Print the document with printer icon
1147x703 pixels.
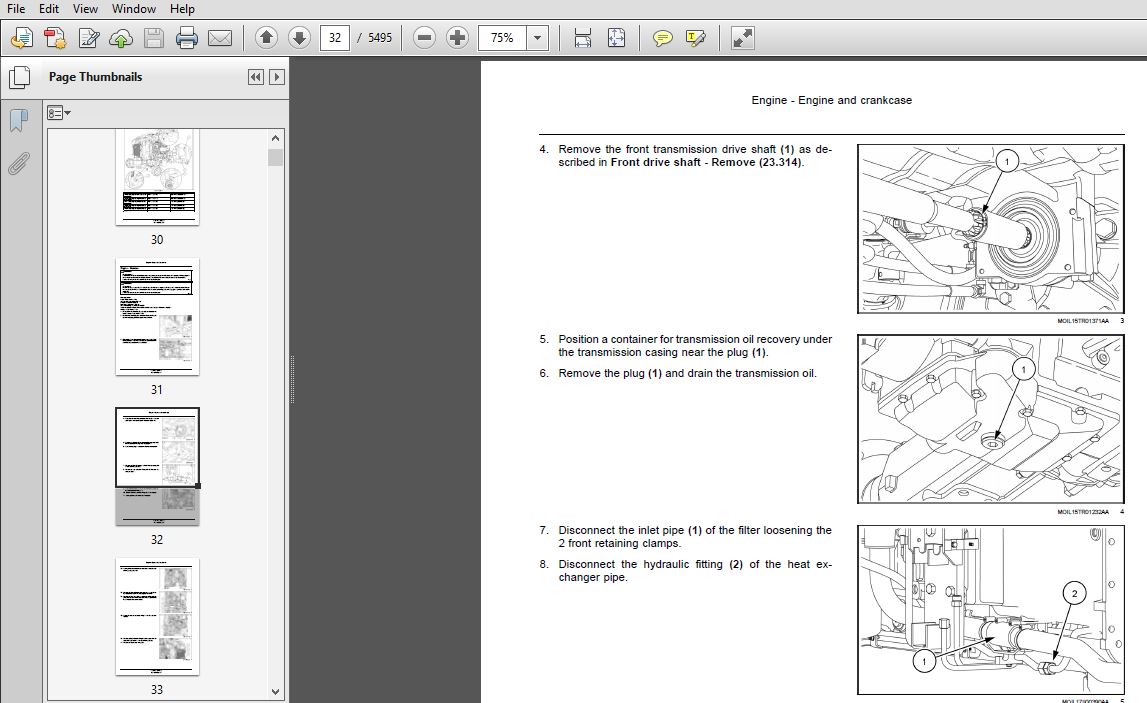pos(187,38)
